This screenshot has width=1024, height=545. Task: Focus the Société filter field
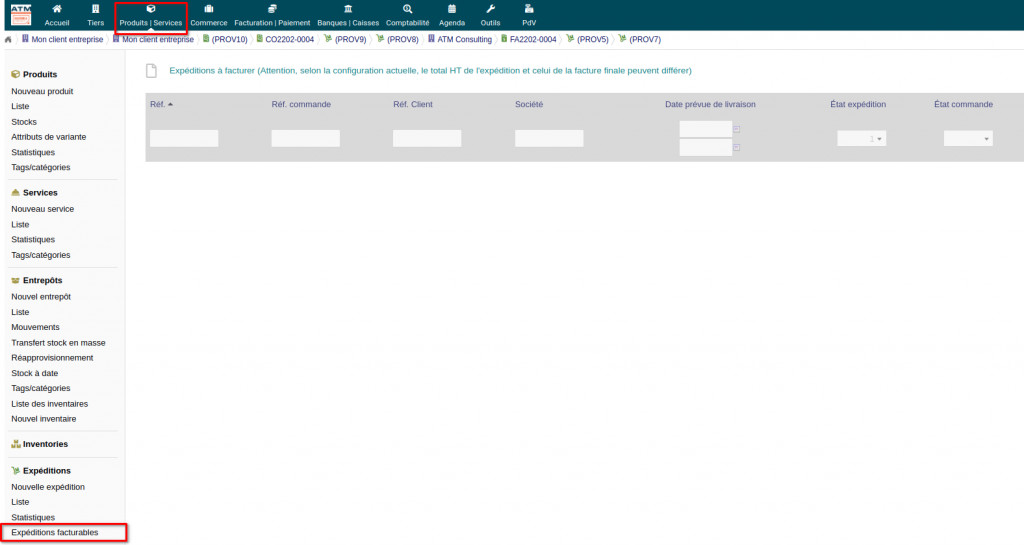tap(549, 138)
